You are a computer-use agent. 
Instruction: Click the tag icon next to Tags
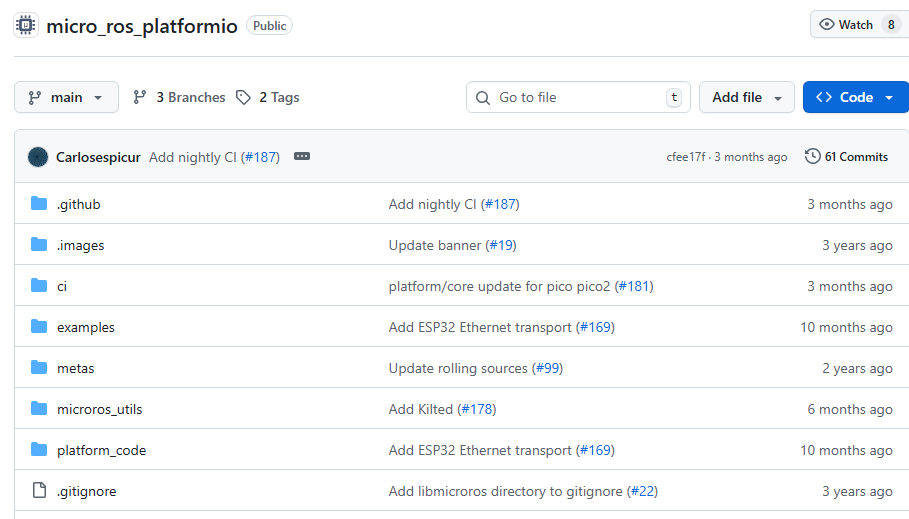(x=243, y=97)
